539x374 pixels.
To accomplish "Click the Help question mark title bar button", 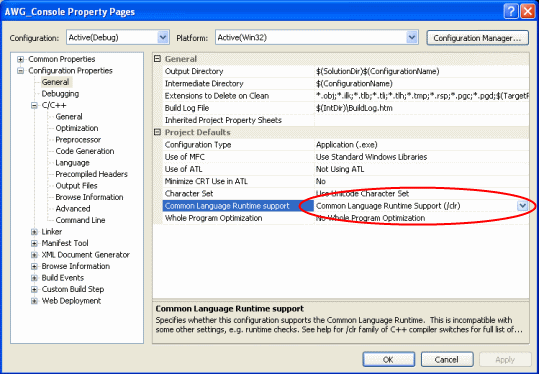I will pyautogui.click(x=511, y=11).
